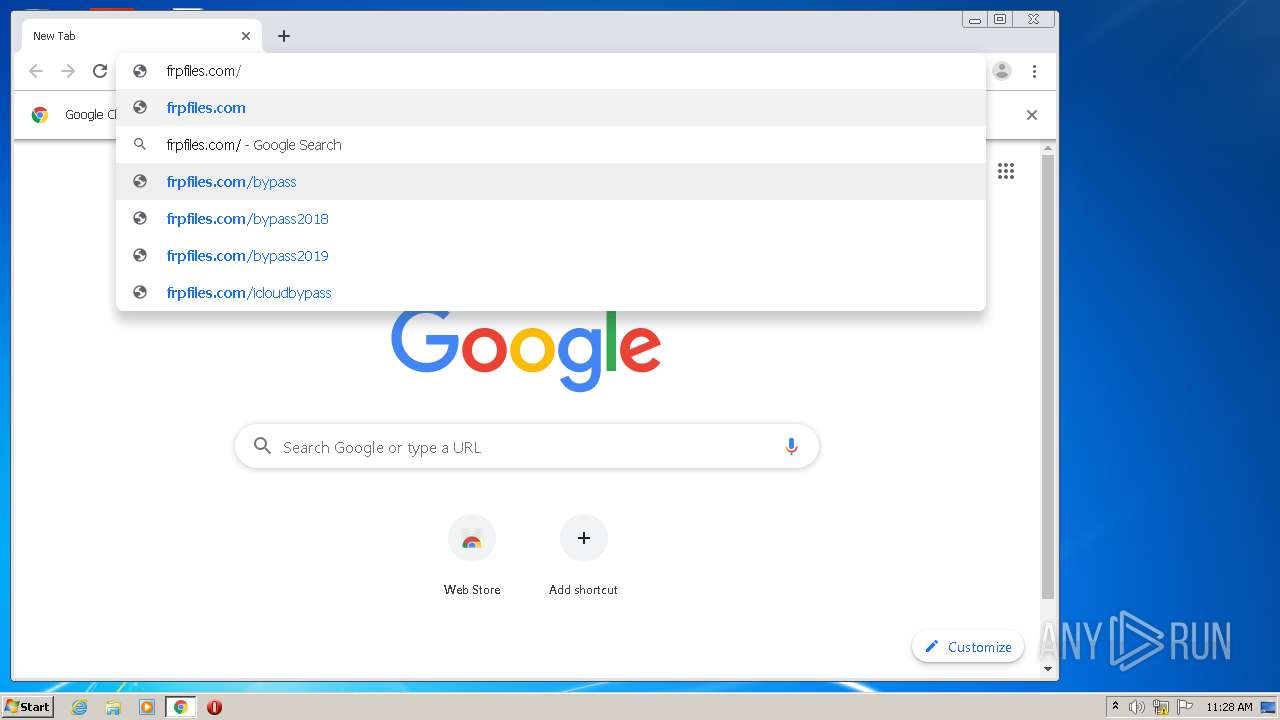Click the browser back arrow
This screenshot has height=720, width=1280.
point(36,71)
